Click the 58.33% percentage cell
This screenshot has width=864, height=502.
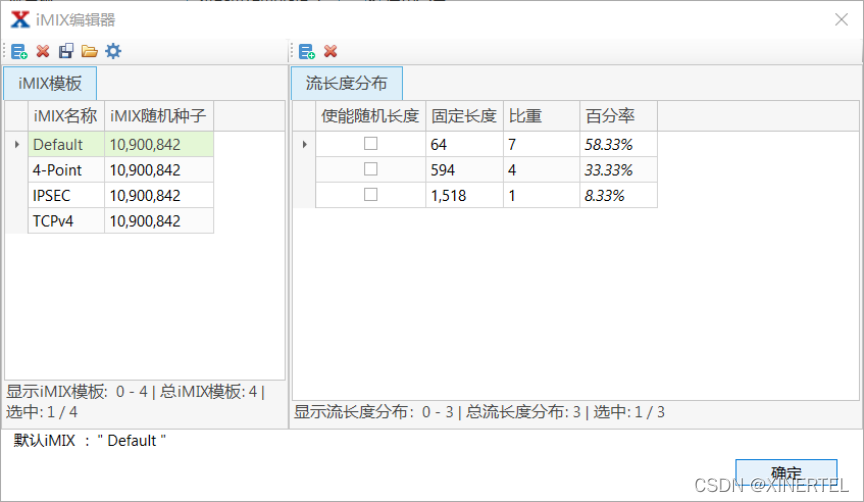click(x=619, y=144)
